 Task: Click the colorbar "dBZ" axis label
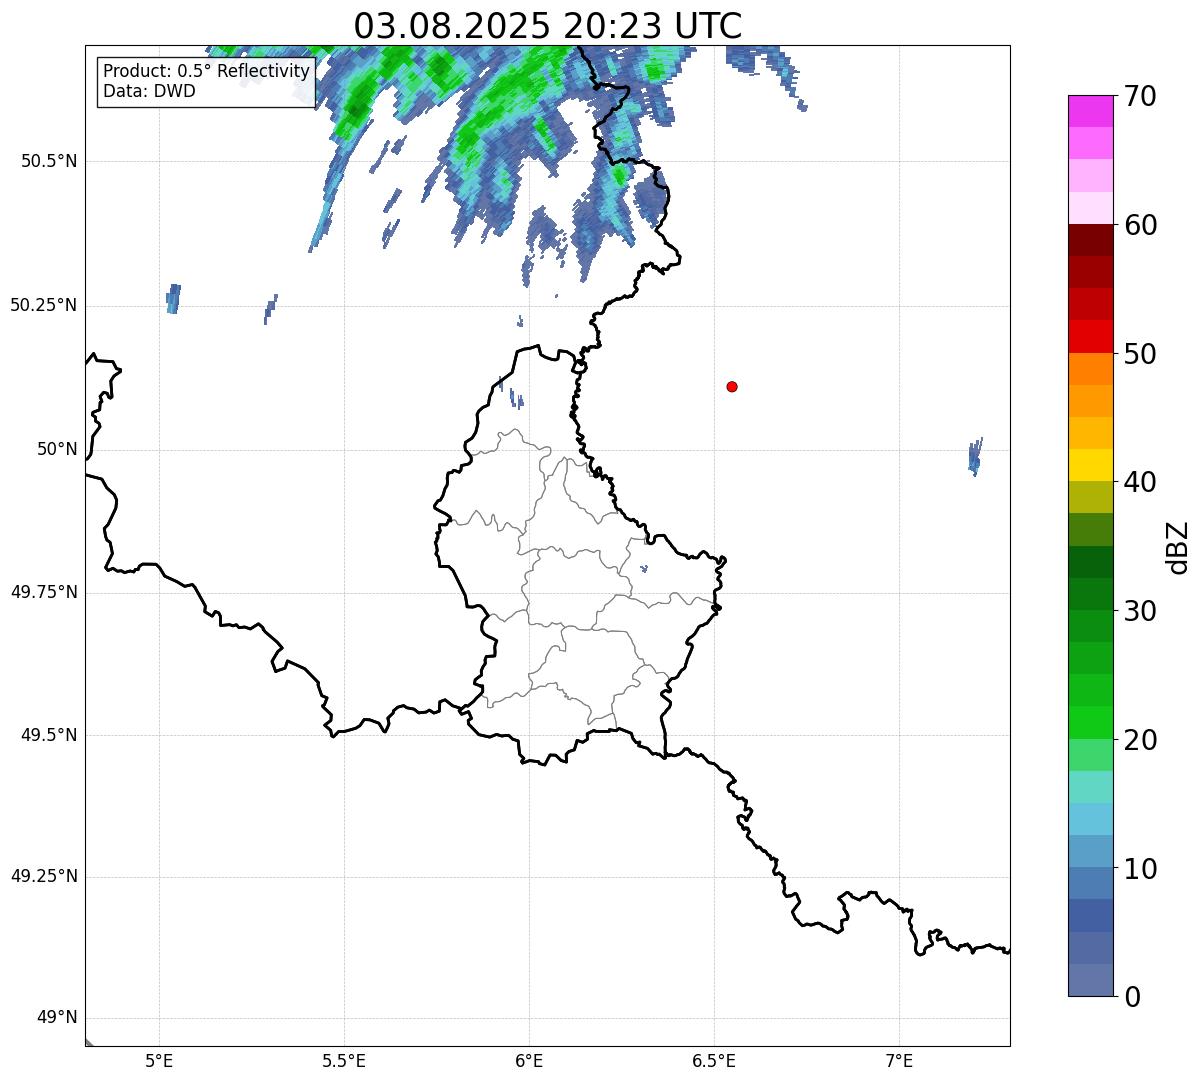1178,546
